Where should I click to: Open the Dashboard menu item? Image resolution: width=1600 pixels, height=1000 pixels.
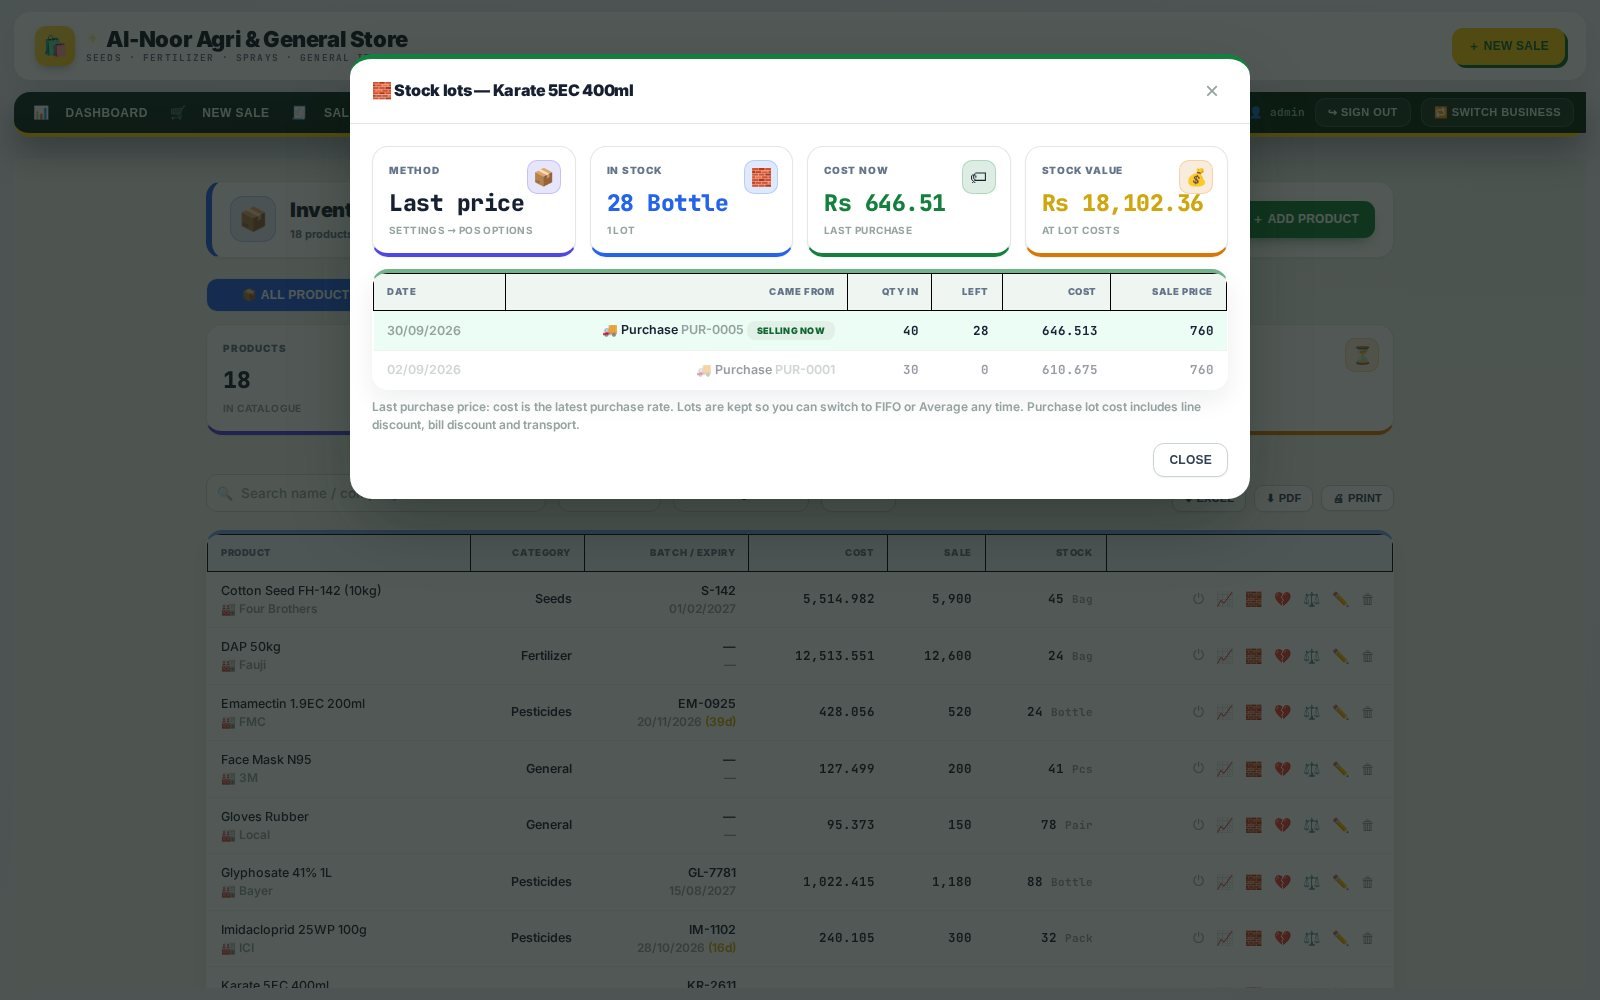[91, 113]
